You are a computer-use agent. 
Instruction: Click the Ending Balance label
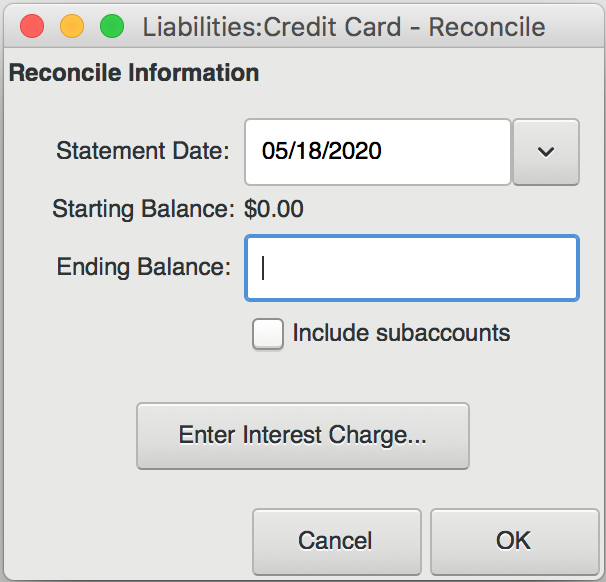143,267
